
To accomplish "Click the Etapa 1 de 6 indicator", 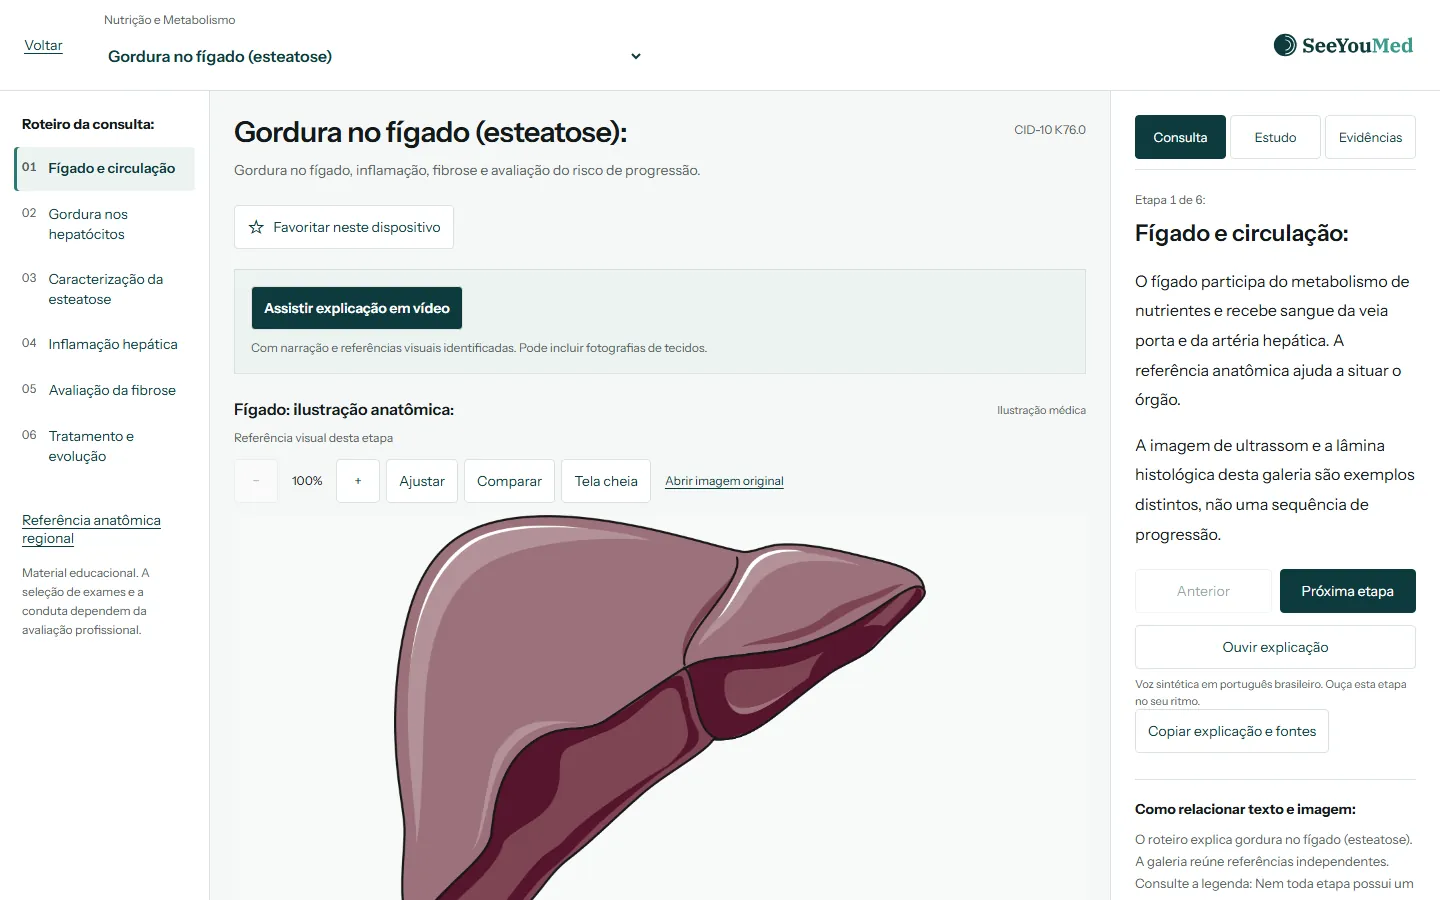I will pos(1170,200).
